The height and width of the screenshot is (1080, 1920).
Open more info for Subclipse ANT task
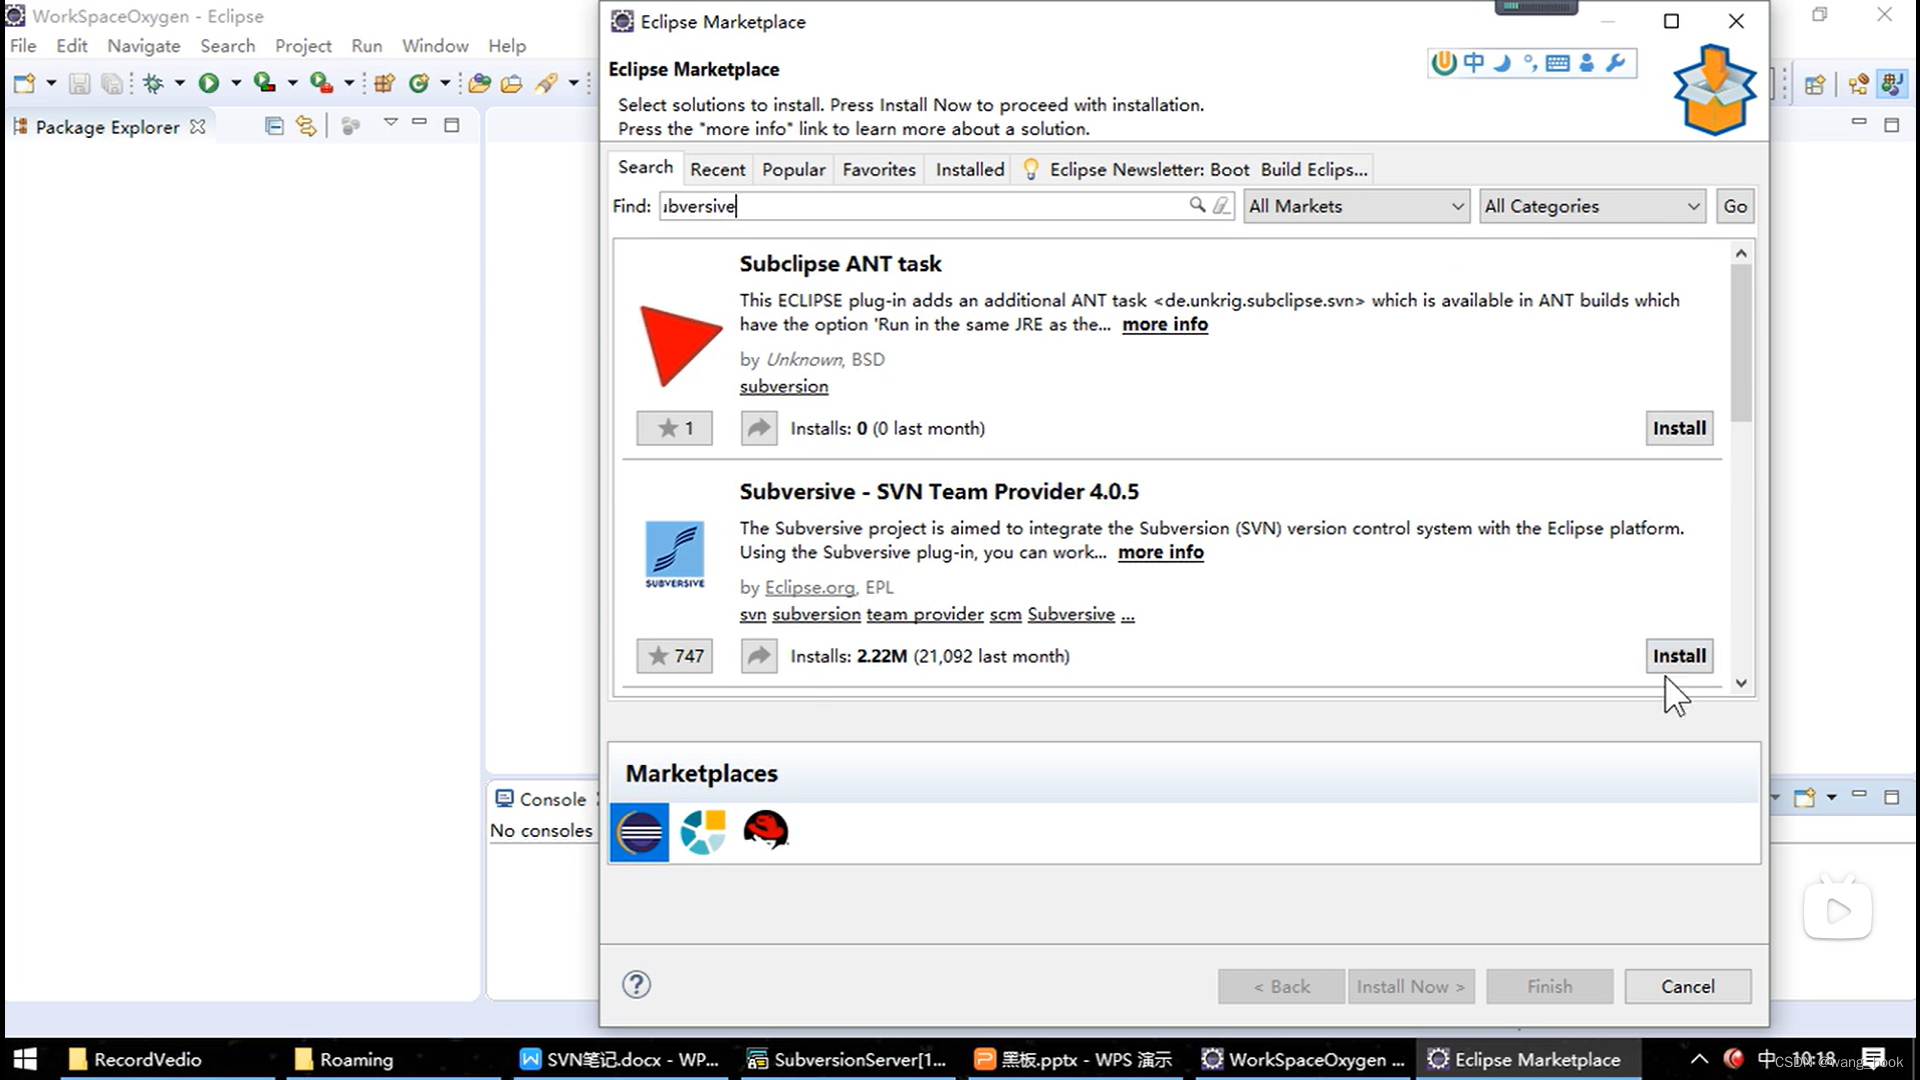point(1164,324)
